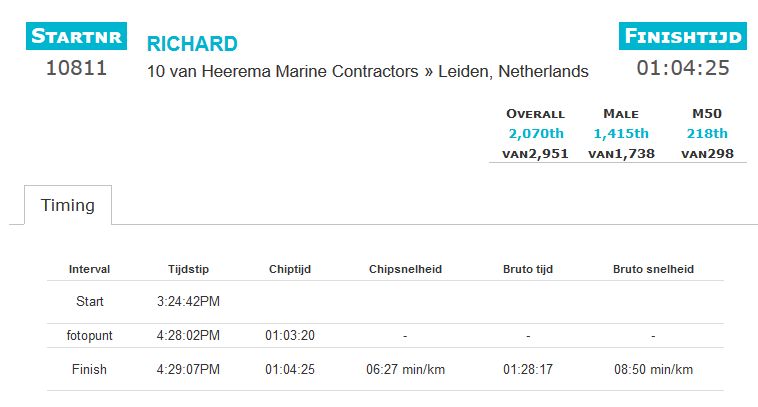Select the fotopunt interval row
758x407 pixels.
[385, 335]
